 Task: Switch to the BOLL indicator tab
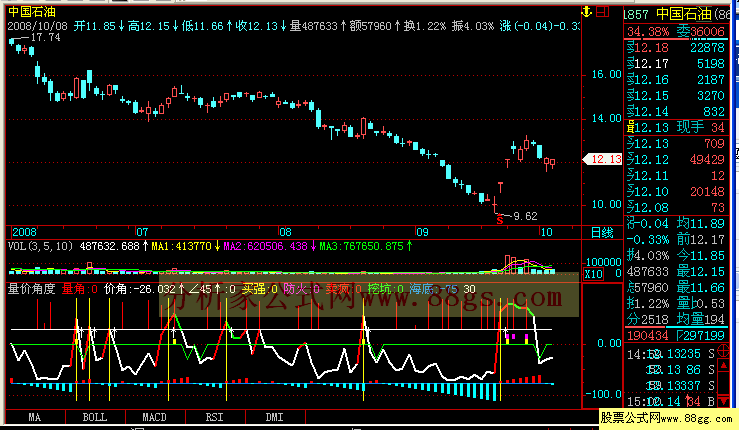click(x=95, y=417)
